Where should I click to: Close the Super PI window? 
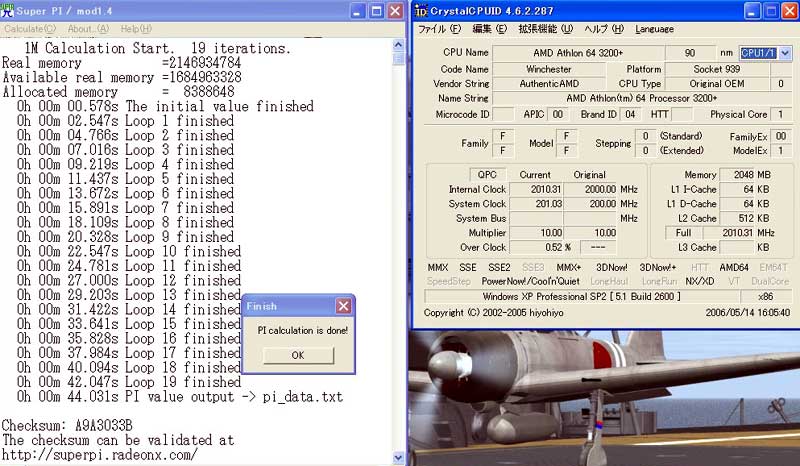pyautogui.click(x=395, y=11)
